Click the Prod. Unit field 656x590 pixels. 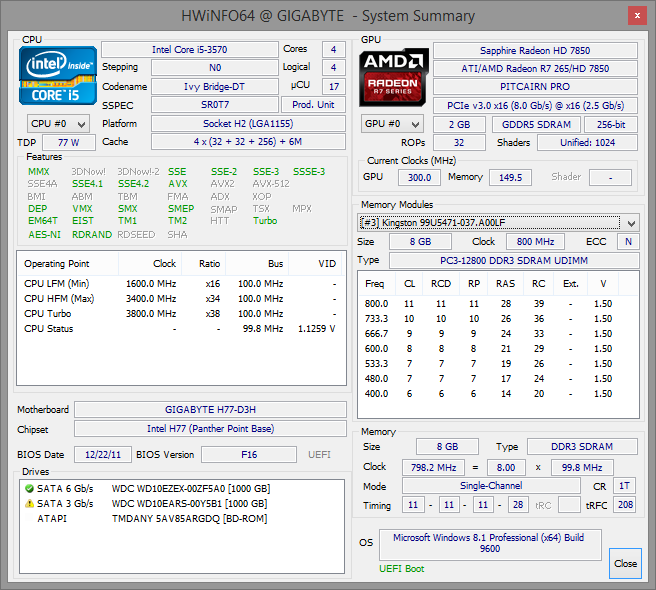point(313,105)
